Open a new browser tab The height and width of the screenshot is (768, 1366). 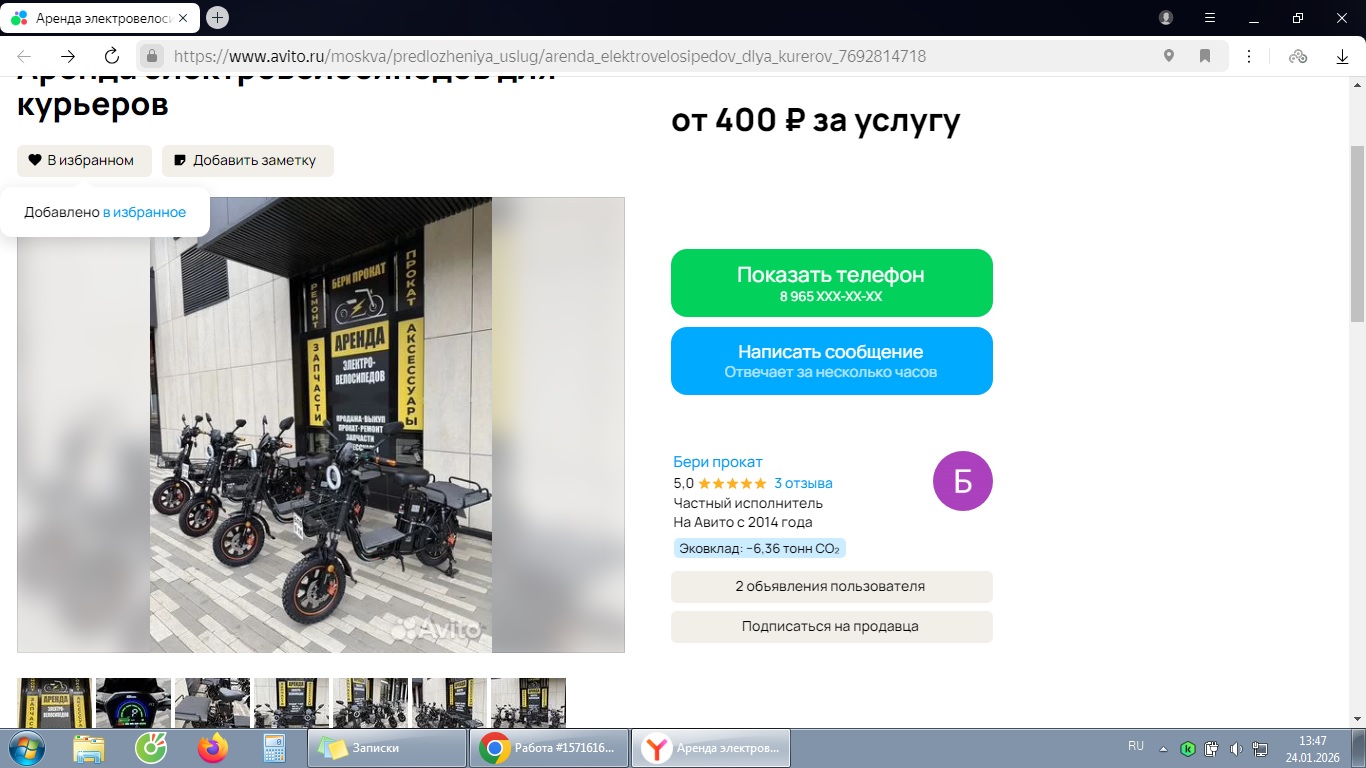click(x=217, y=18)
